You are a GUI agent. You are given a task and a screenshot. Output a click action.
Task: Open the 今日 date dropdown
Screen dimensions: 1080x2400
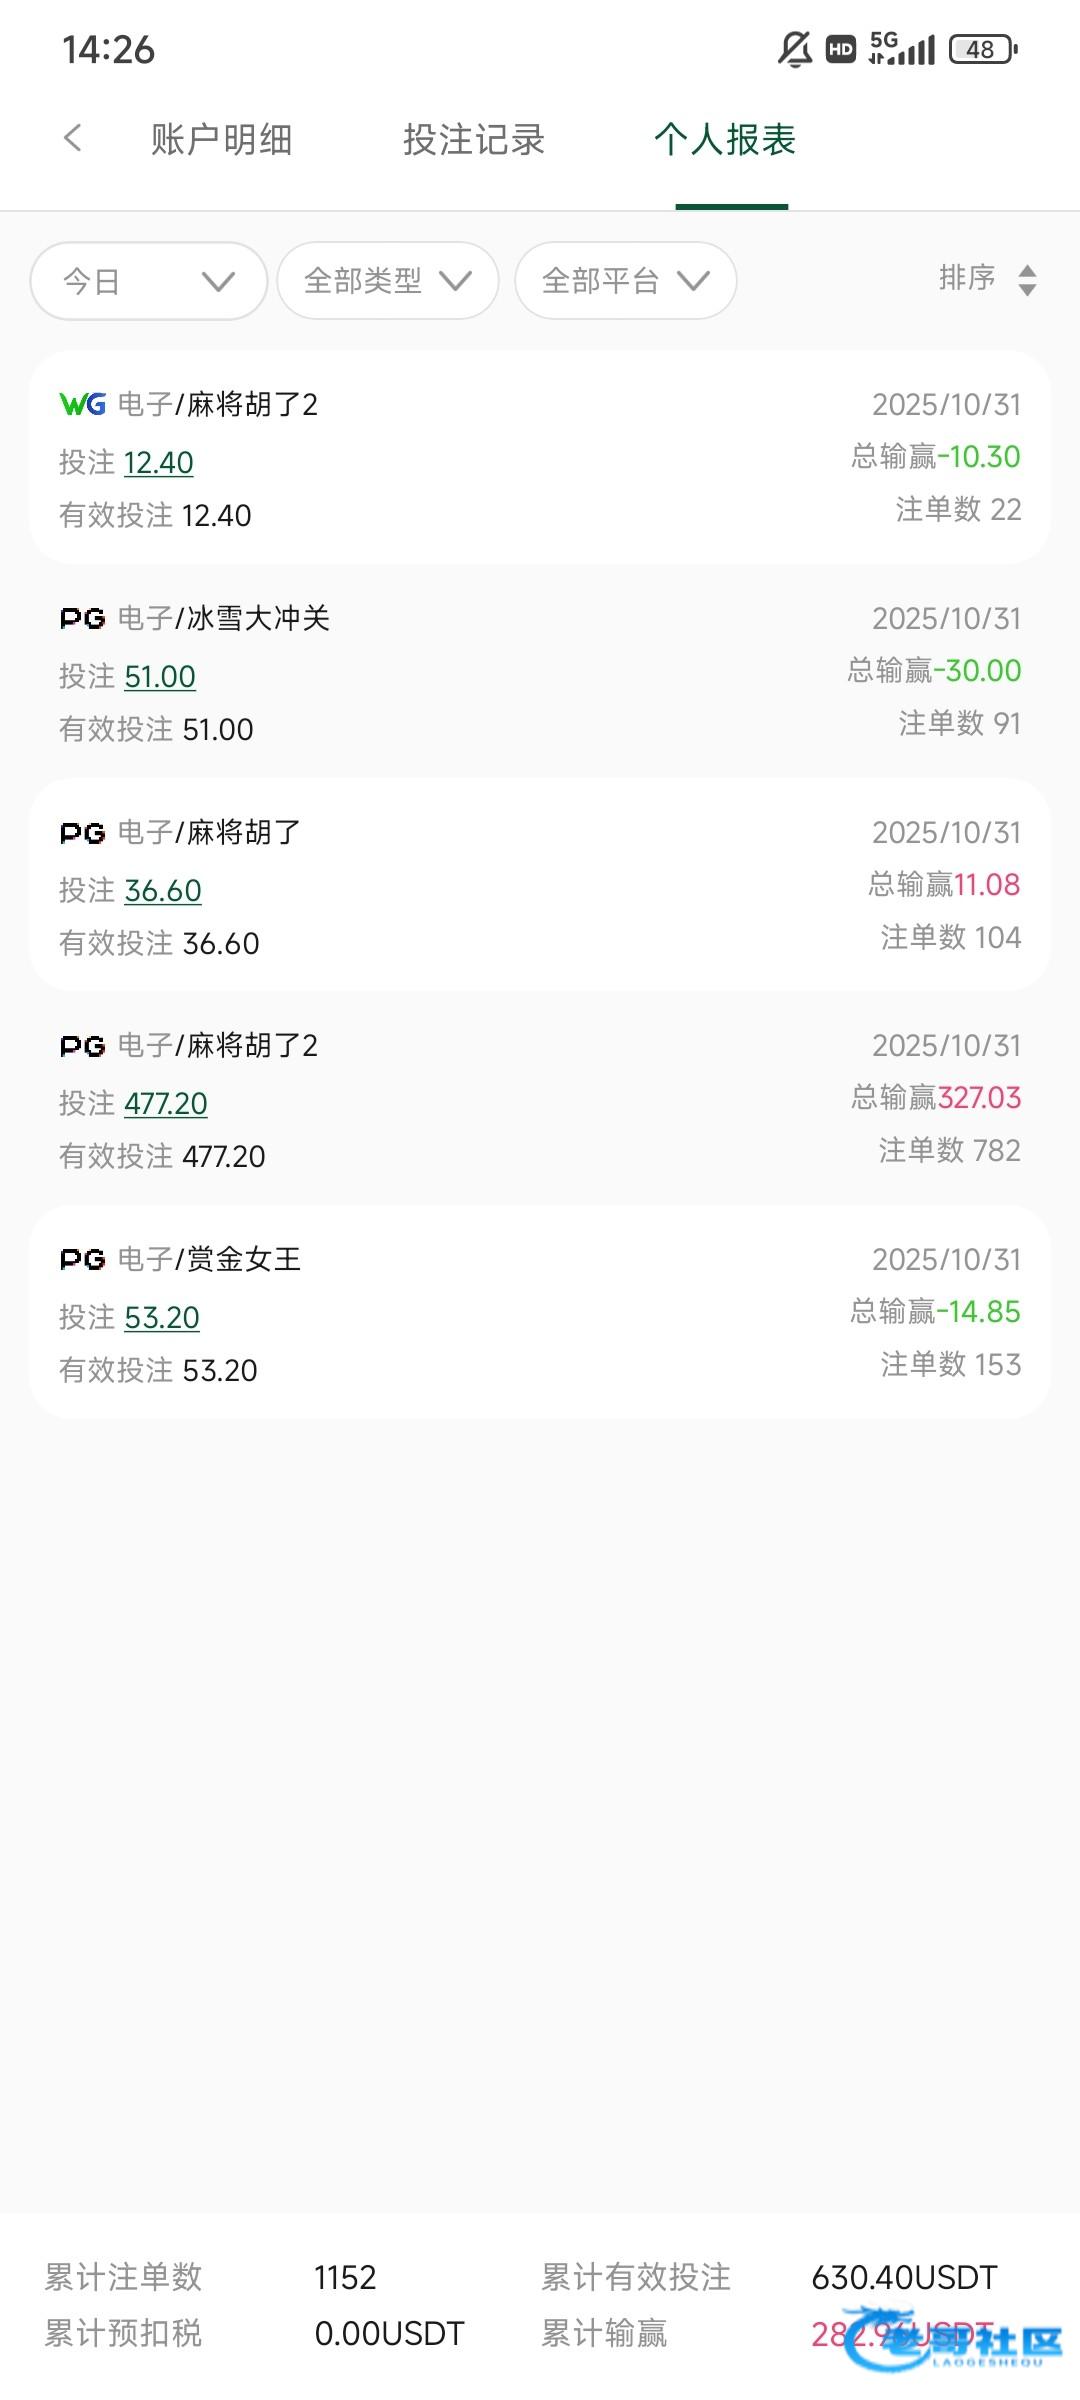[149, 281]
